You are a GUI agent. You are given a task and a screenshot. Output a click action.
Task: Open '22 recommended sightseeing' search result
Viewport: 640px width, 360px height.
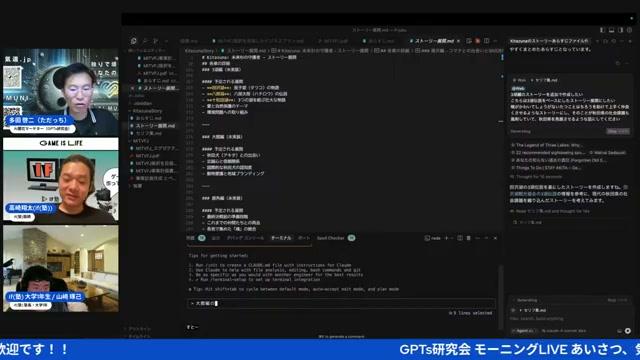coord(548,153)
